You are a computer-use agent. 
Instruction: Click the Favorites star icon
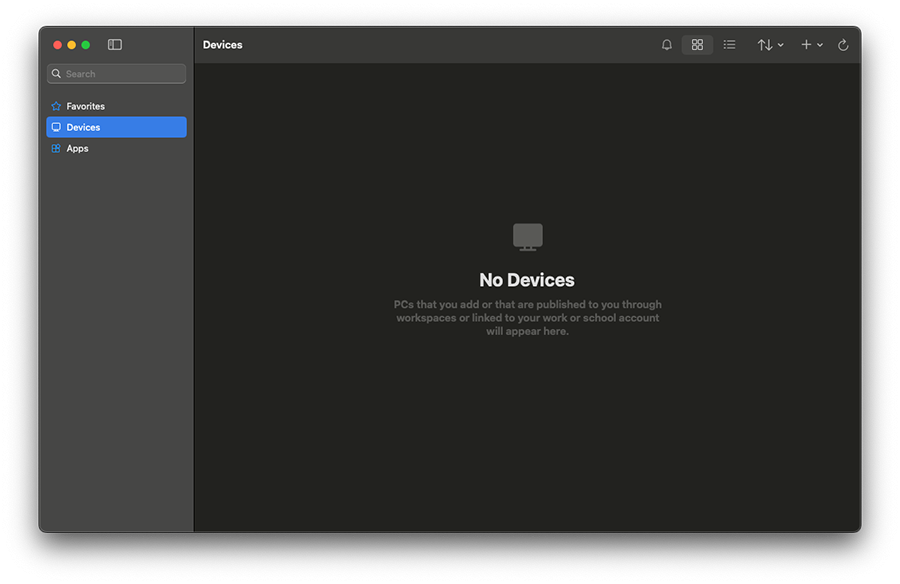56,106
